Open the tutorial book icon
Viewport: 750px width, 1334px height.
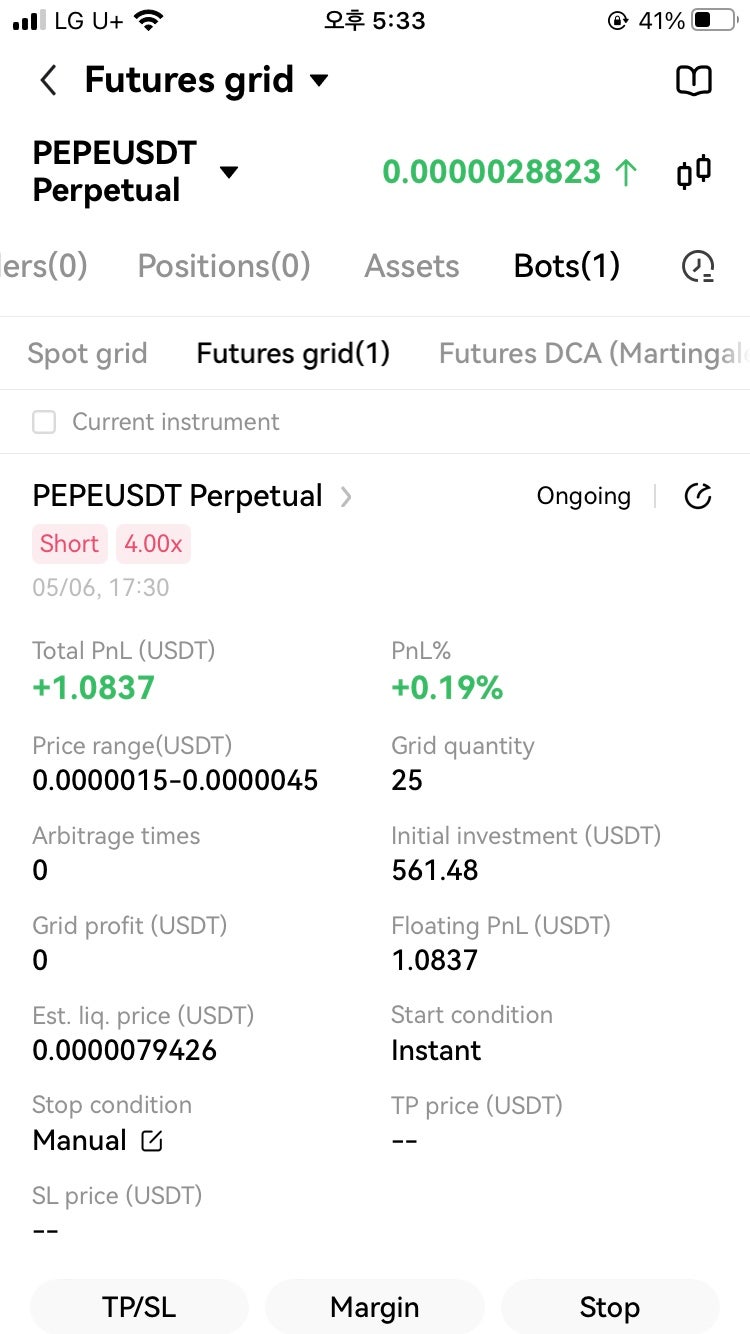tap(694, 80)
